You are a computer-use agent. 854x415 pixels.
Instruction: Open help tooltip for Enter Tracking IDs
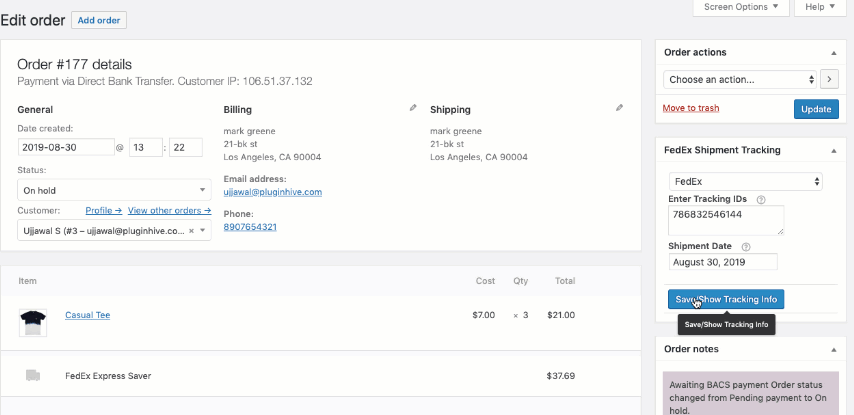tap(761, 199)
